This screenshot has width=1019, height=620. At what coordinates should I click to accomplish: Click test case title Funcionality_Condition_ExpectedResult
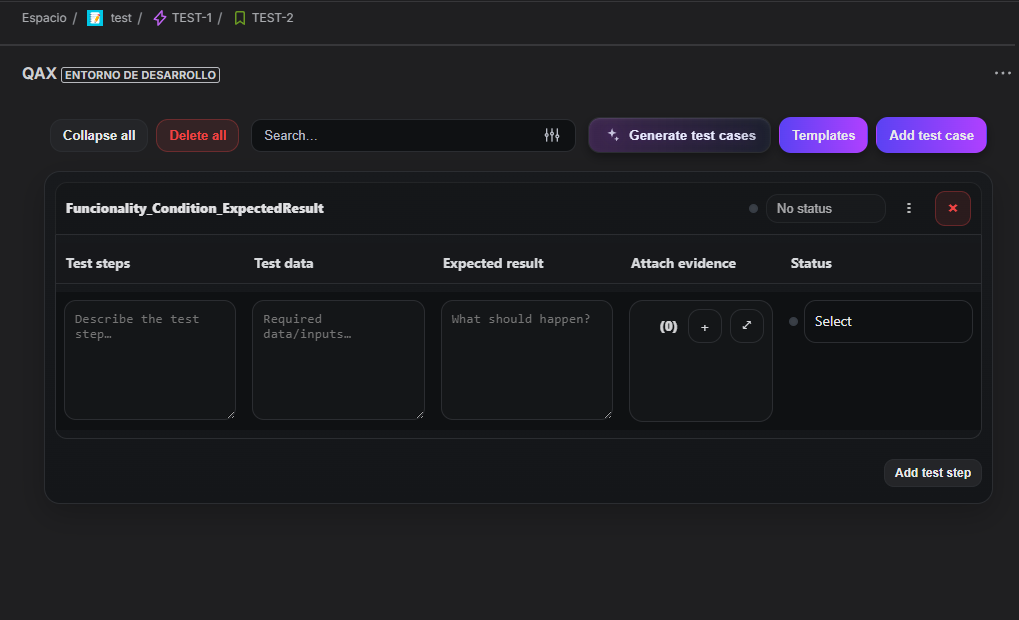click(x=194, y=209)
